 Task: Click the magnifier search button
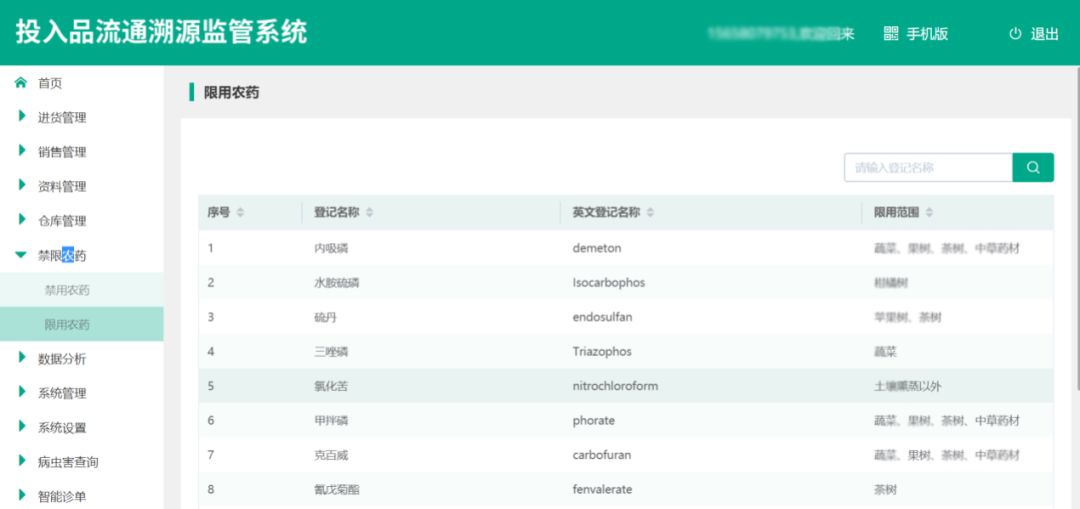pyautogui.click(x=1033, y=168)
